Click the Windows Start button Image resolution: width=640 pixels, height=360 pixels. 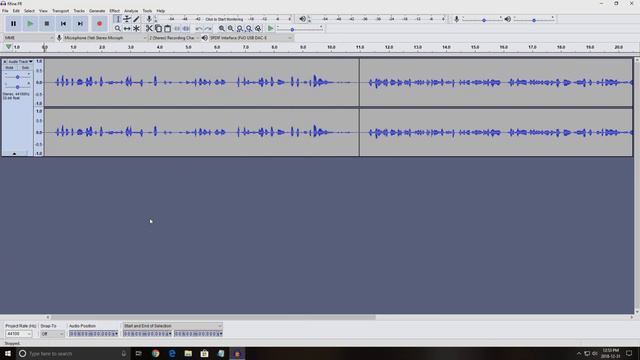(x=8, y=353)
